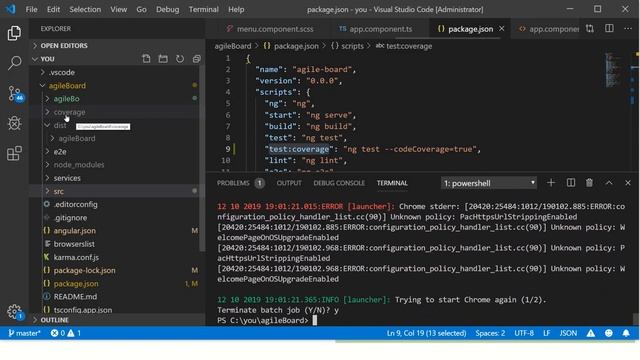Switch to the OUTPUT panel tab
The width and height of the screenshot is (640, 360).
tap(289, 183)
